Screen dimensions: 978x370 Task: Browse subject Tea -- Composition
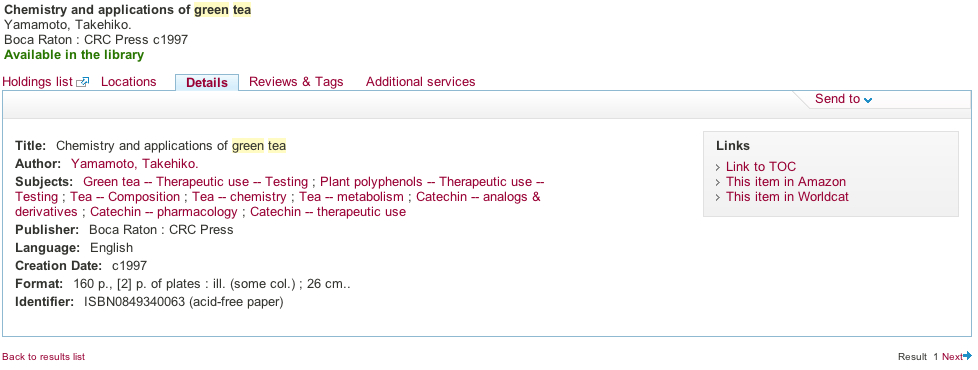[125, 197]
